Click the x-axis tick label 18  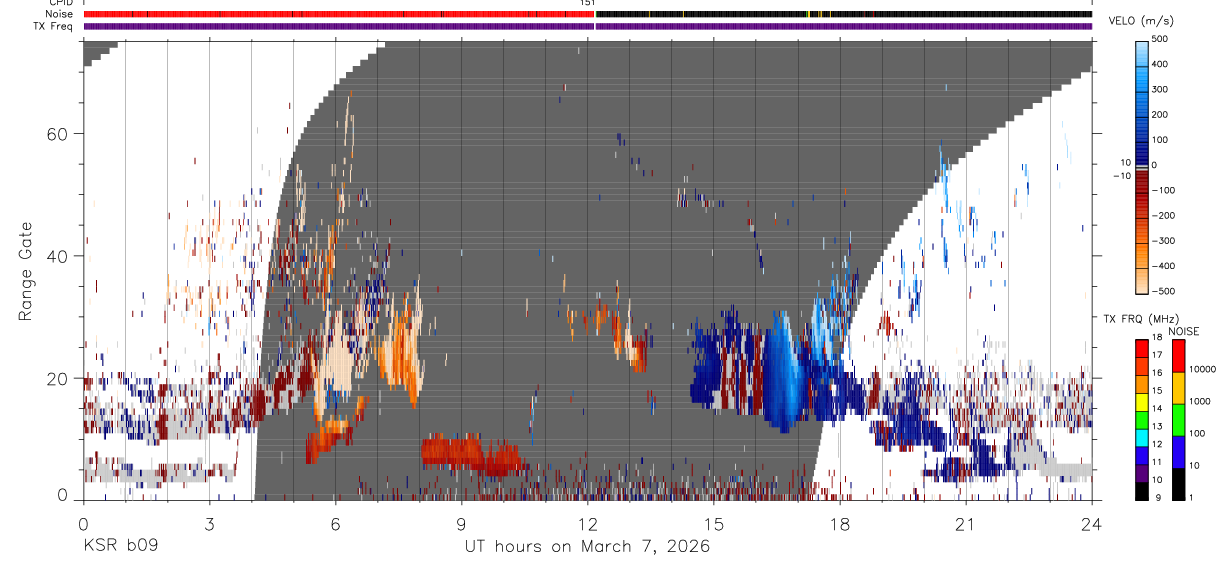pyautogui.click(x=839, y=524)
